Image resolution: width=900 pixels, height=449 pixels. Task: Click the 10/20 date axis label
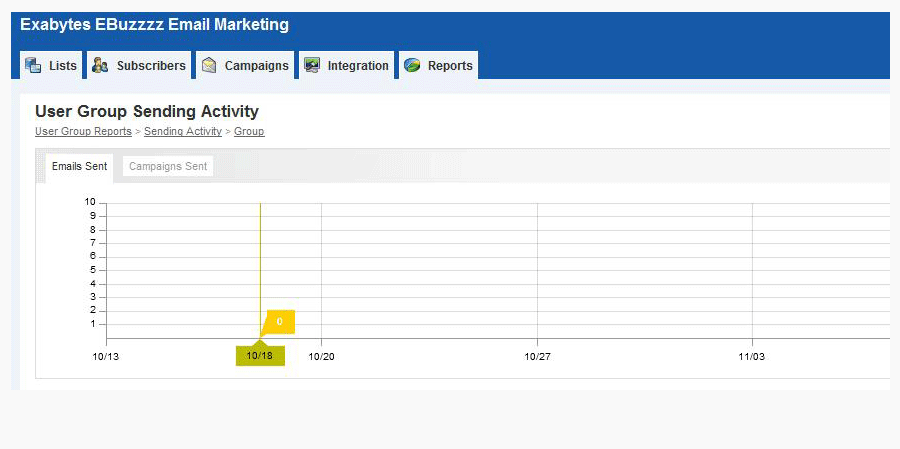[321, 356]
